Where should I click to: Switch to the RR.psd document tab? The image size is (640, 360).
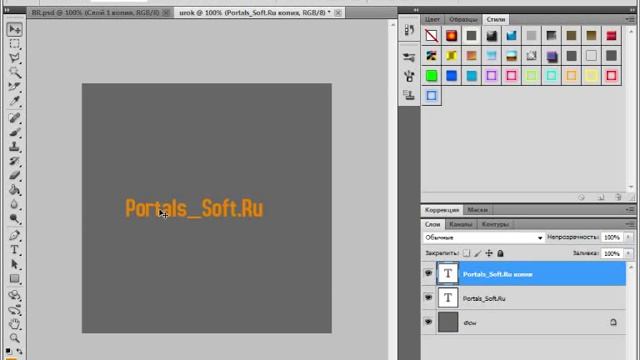[x=96, y=13]
